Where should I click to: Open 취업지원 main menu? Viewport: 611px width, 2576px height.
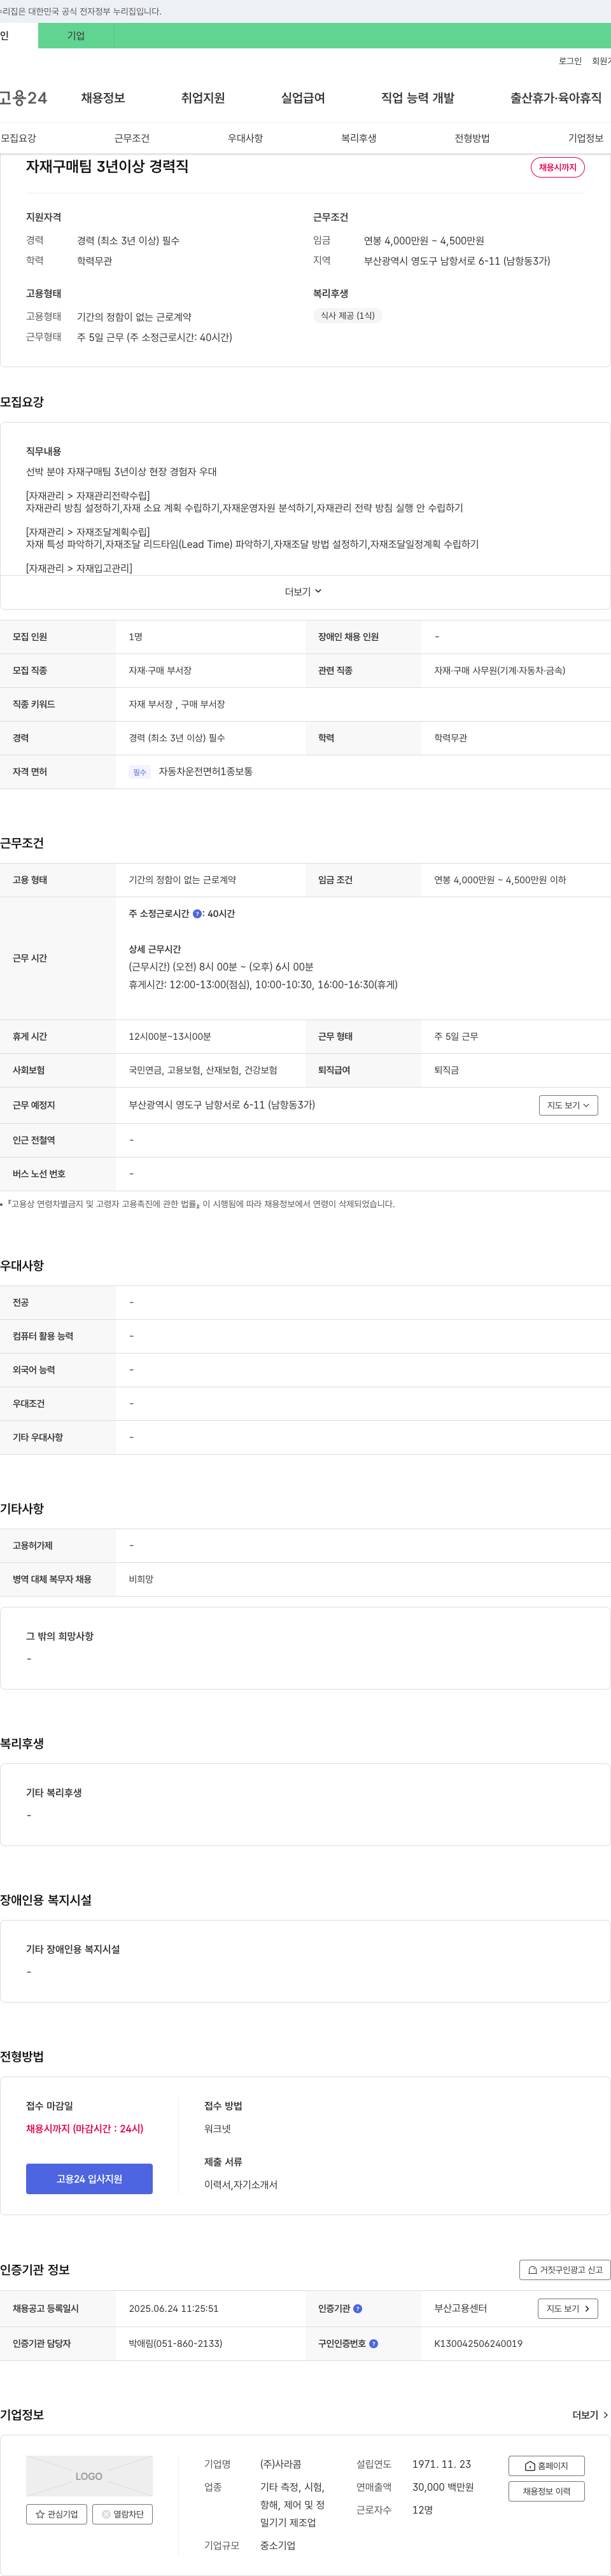[x=203, y=97]
